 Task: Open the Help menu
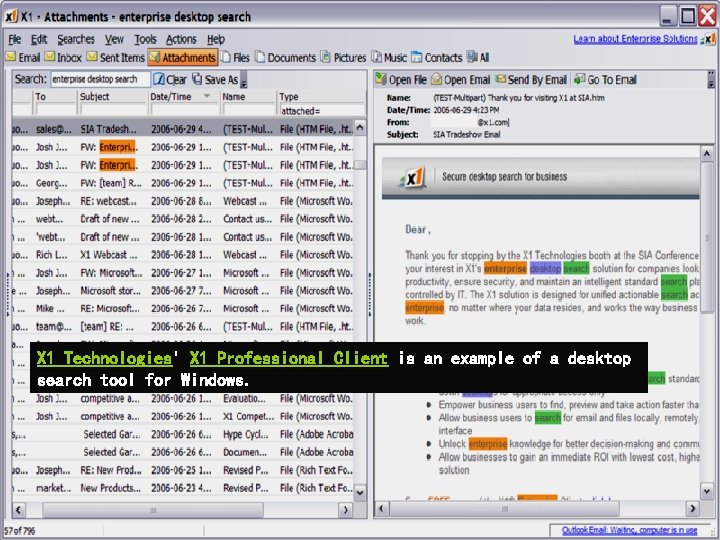coord(215,39)
